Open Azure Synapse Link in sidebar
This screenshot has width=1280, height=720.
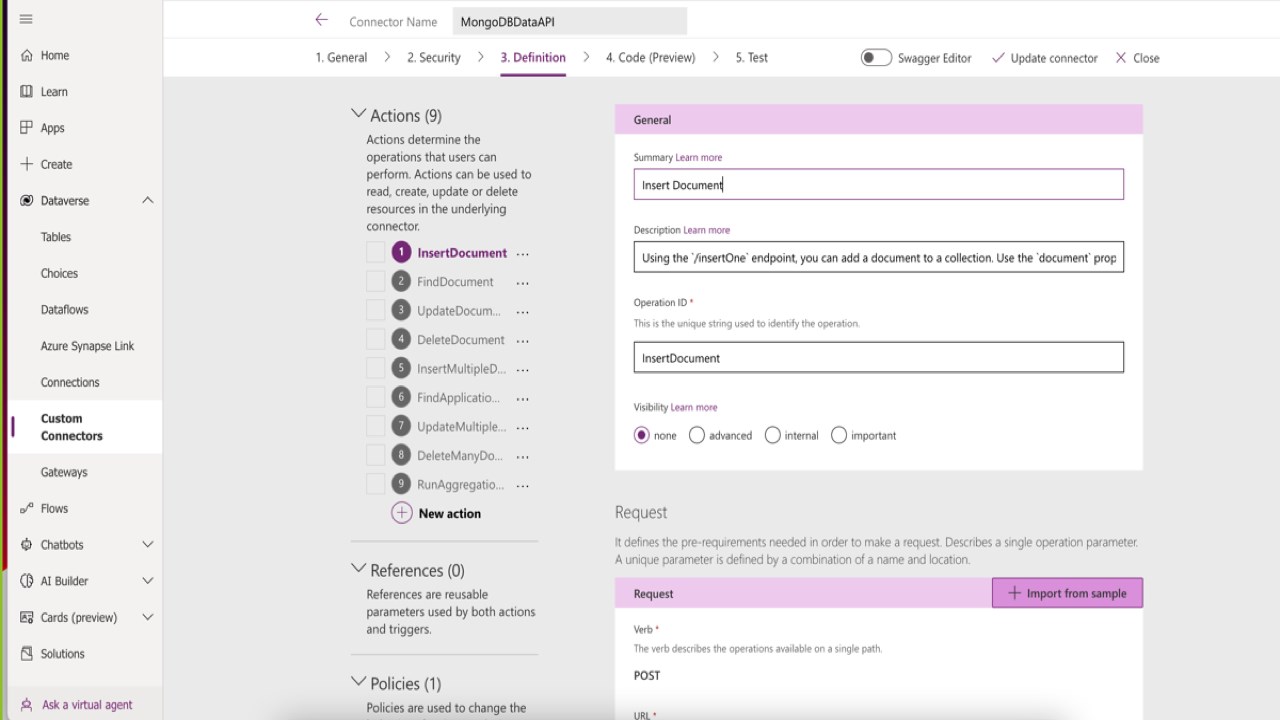tap(87, 346)
